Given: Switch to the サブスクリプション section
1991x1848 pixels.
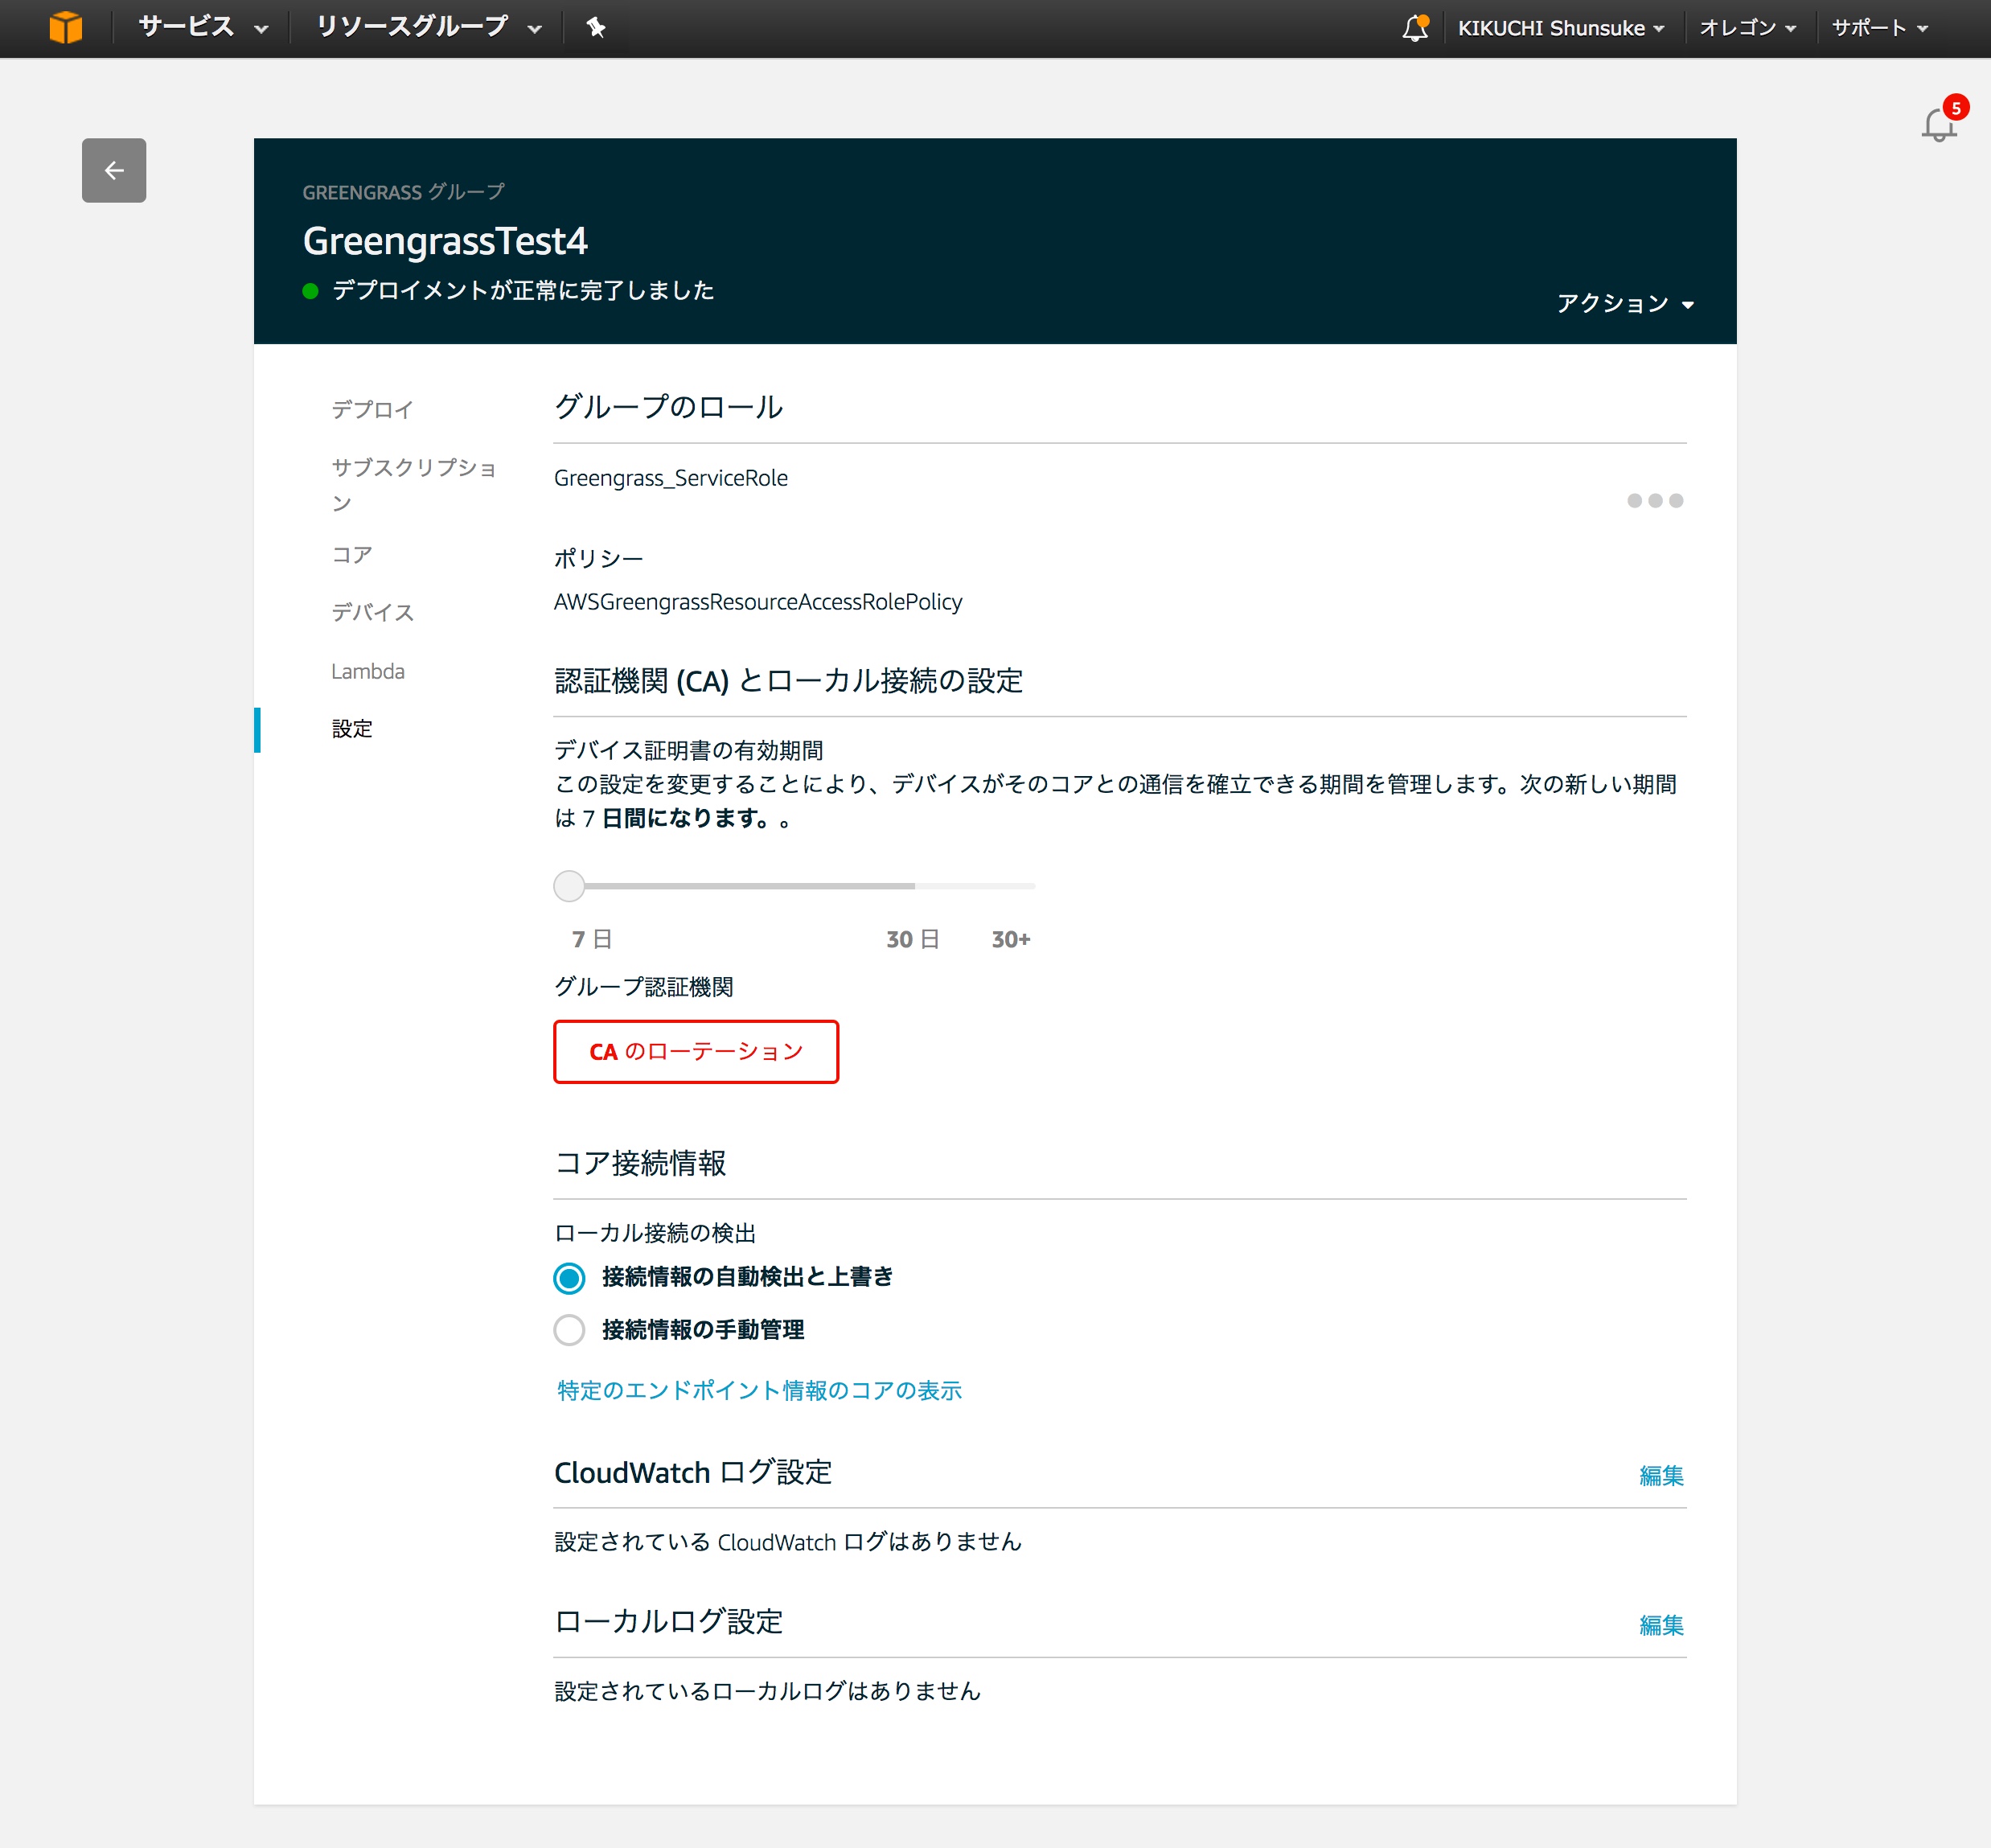Looking at the screenshot, I should click(x=414, y=484).
